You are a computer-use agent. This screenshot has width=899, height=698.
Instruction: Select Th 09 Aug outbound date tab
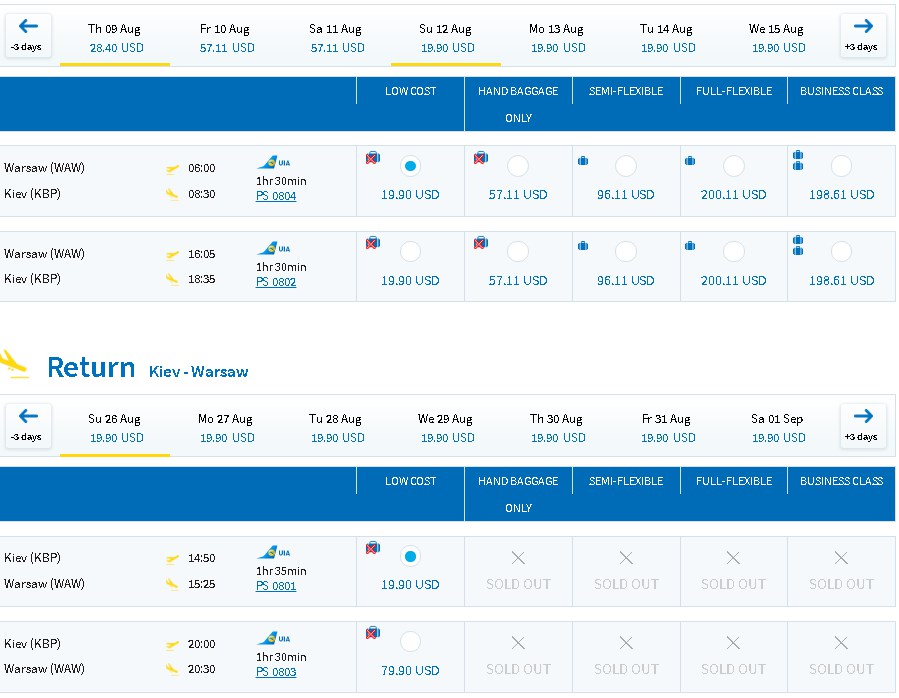pyautogui.click(x=115, y=38)
